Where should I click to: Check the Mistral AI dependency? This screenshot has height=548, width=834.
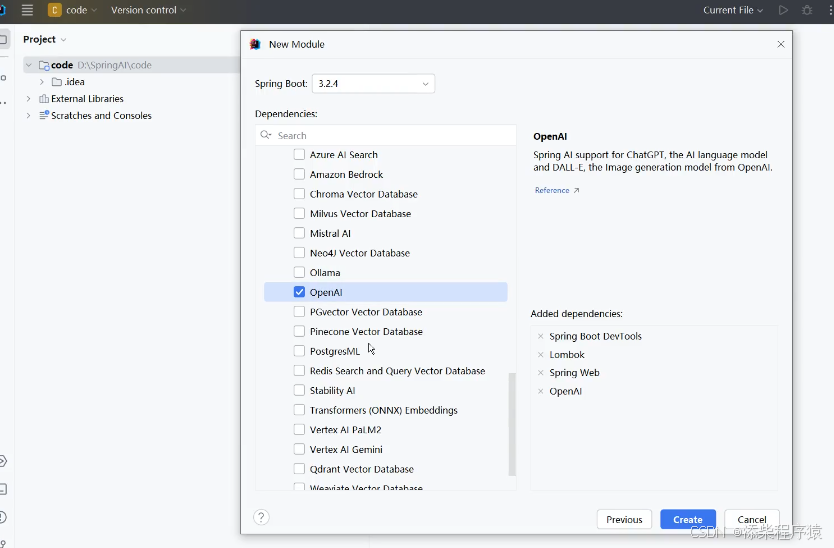299,233
